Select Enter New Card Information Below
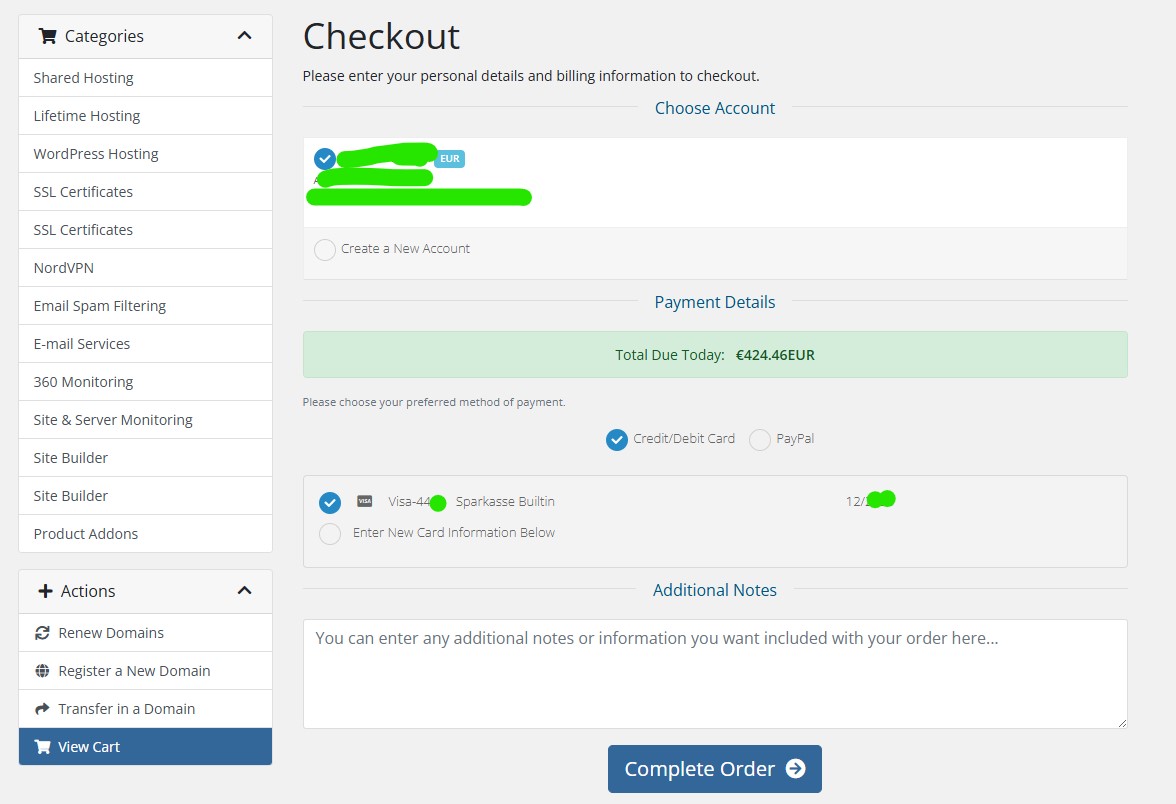 click(x=330, y=534)
